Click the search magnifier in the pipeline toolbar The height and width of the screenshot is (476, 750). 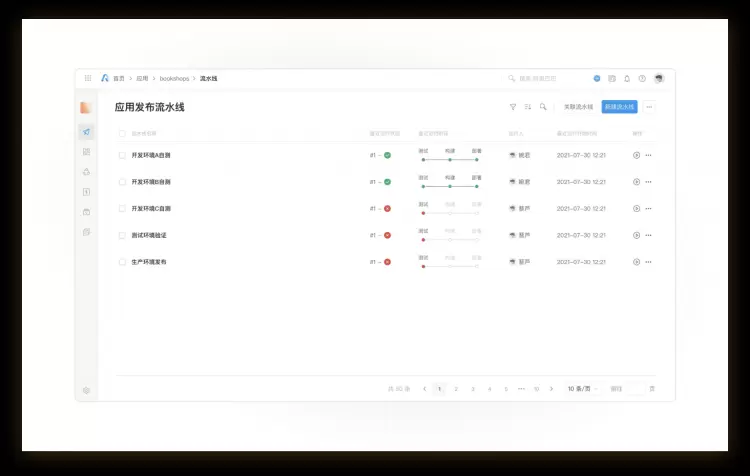[543, 107]
